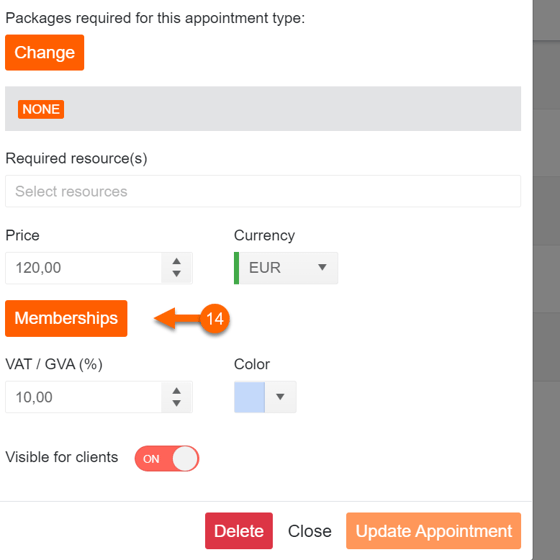The width and height of the screenshot is (560, 560).
Task: Click the red Delete button
Action: point(239,531)
